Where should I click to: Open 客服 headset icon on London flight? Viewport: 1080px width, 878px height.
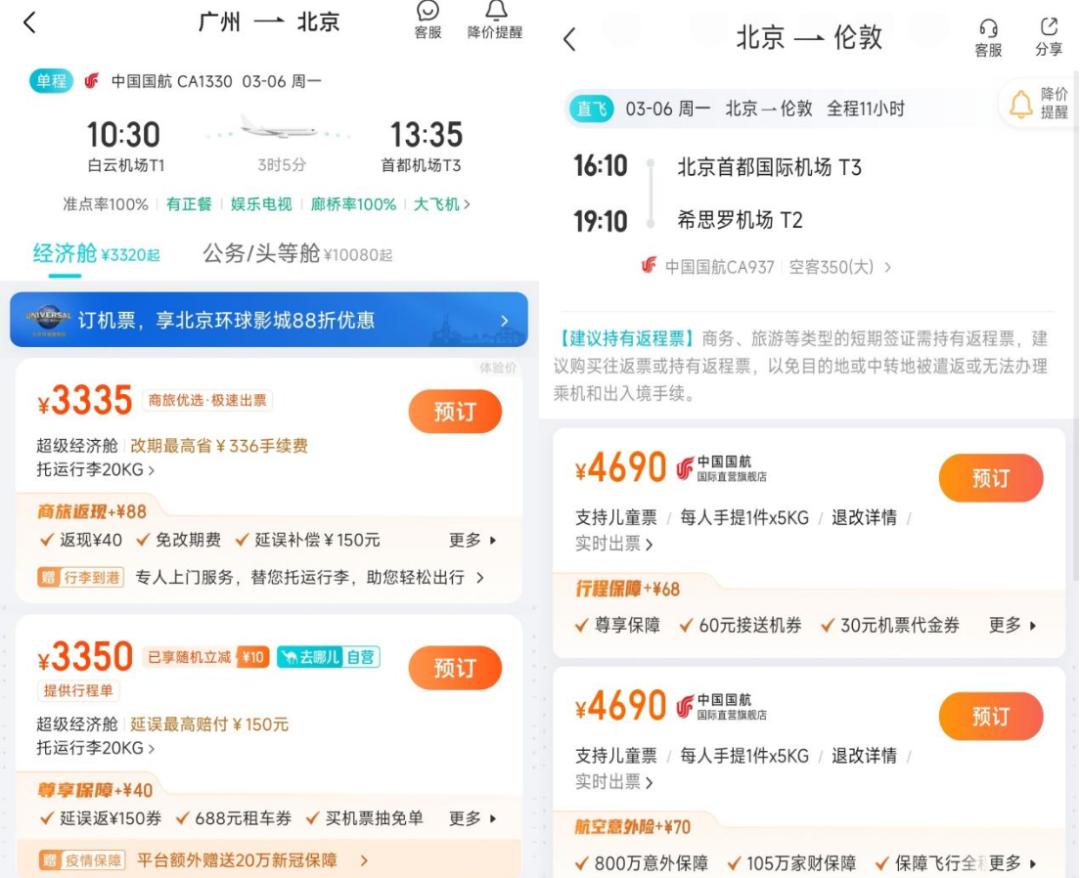point(988,38)
